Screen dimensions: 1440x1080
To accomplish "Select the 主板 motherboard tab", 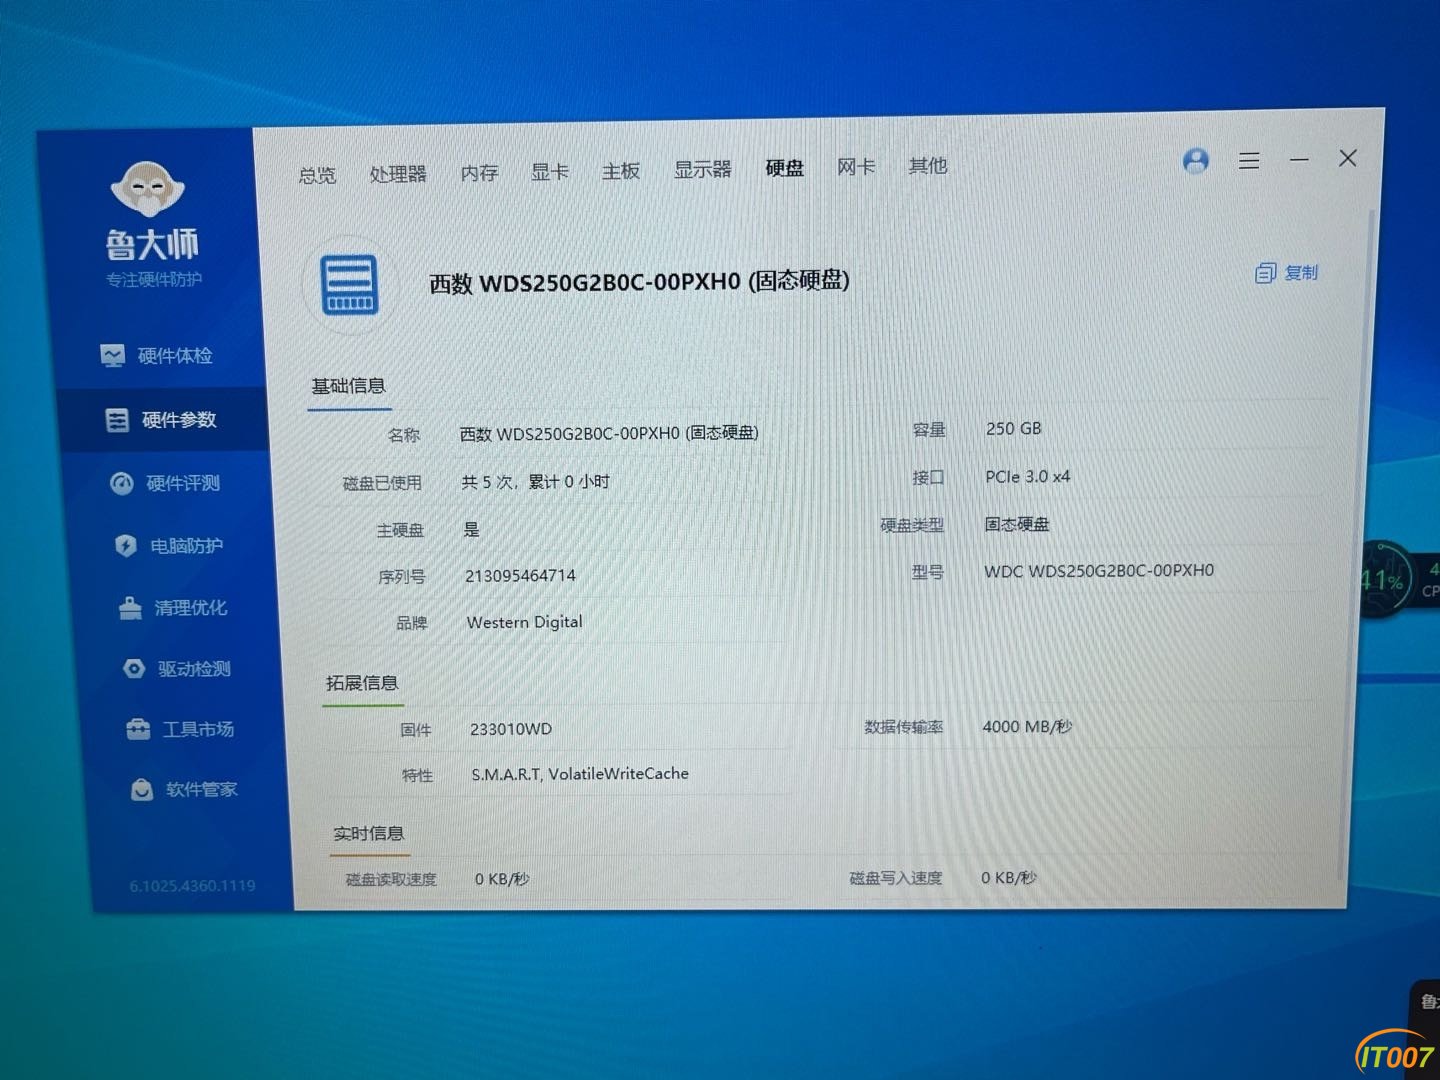I will 620,171.
